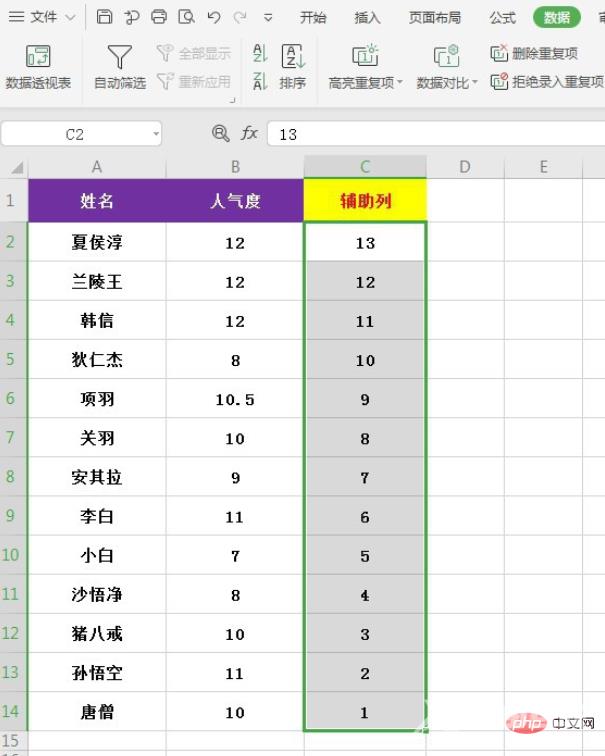Click the Undo arrow icon
The width and height of the screenshot is (605, 756).
click(213, 17)
